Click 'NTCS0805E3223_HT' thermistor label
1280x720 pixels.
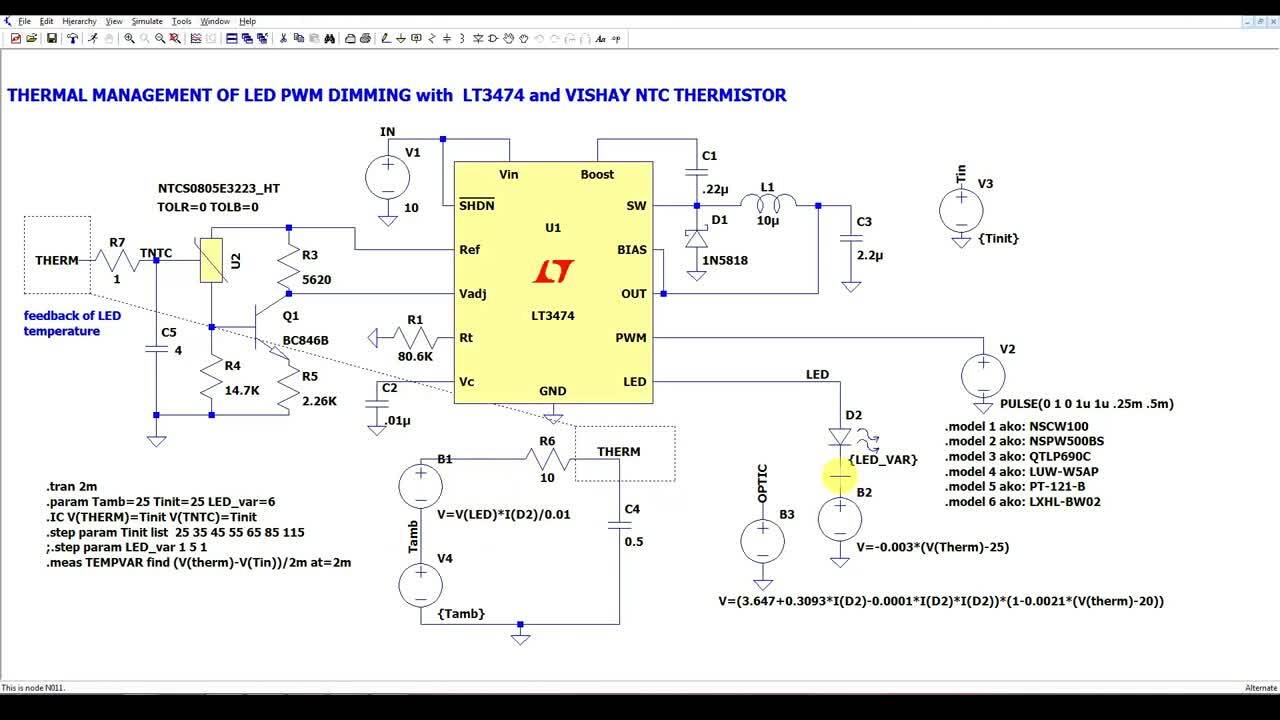[x=219, y=188]
